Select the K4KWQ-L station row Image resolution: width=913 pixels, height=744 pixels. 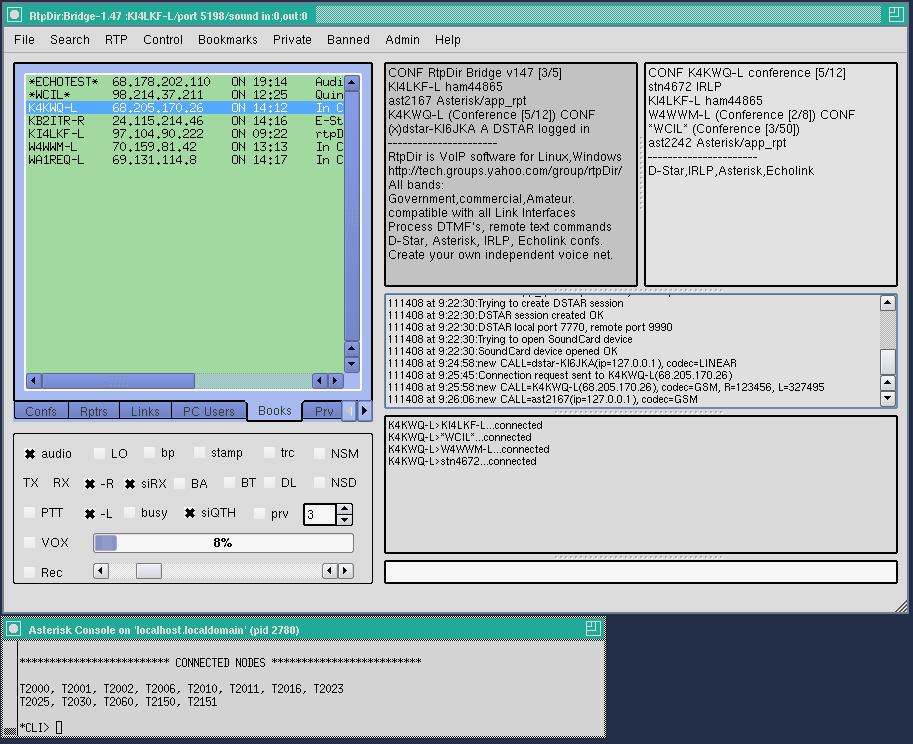(185, 108)
